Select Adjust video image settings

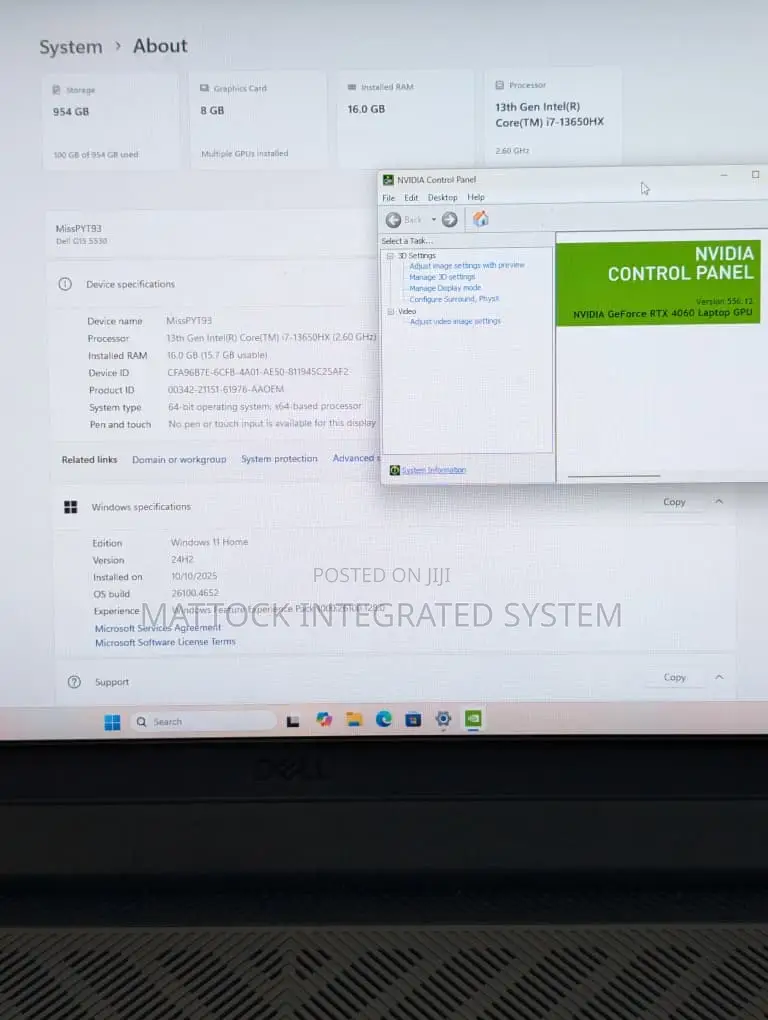[x=455, y=321]
